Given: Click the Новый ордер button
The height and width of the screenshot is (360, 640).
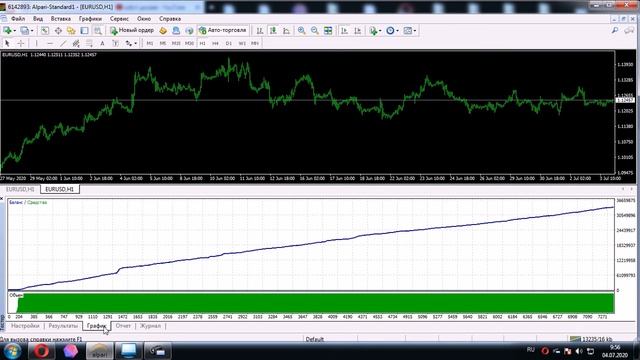Looking at the screenshot, I should (132, 30).
